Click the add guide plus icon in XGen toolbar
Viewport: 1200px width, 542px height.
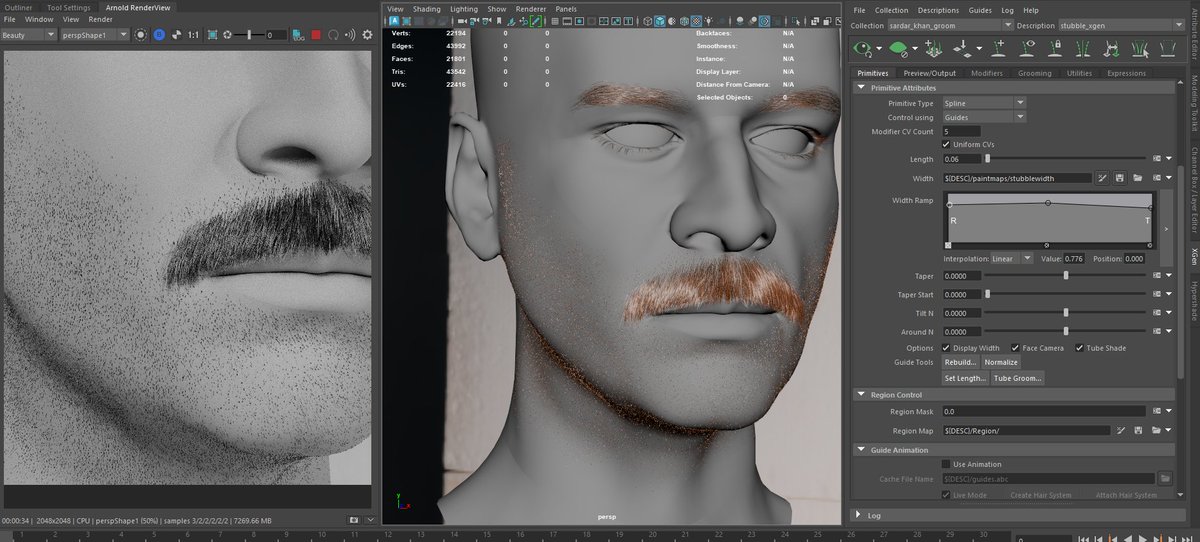tap(999, 48)
